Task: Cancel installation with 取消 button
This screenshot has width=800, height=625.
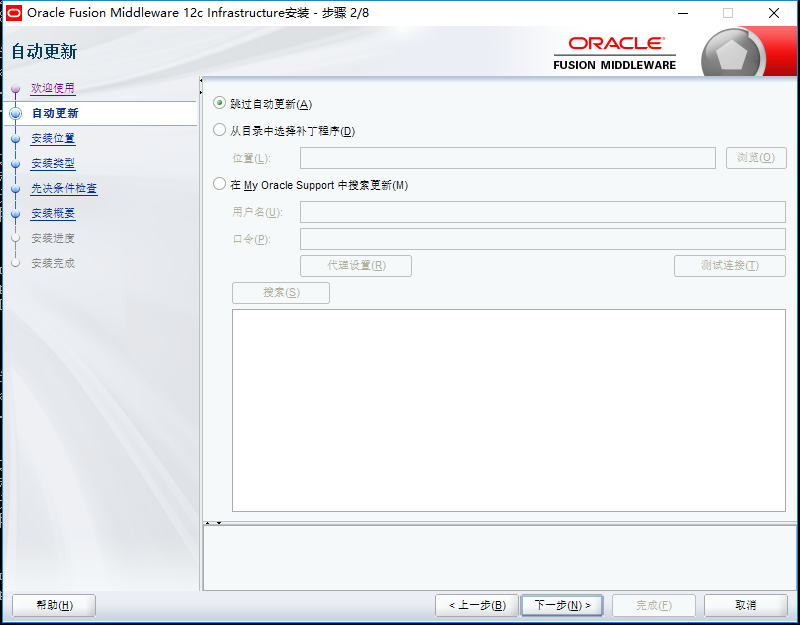Action: pos(745,606)
